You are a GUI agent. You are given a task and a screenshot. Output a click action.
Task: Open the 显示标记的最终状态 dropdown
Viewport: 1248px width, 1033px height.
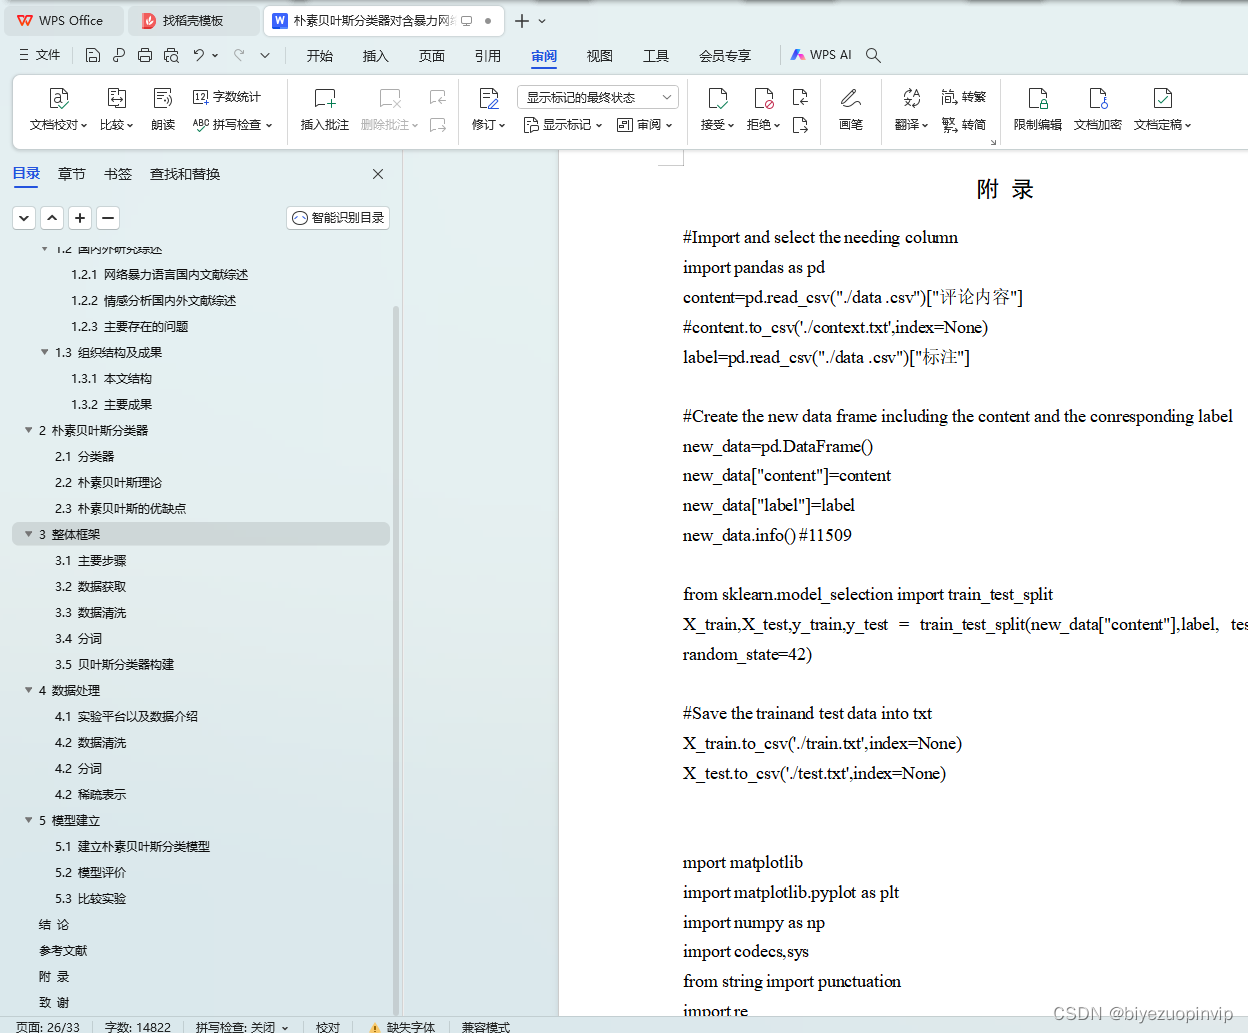[x=598, y=97]
